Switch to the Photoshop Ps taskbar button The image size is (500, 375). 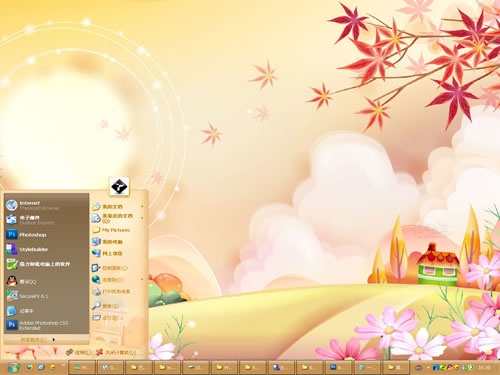tap(339, 367)
